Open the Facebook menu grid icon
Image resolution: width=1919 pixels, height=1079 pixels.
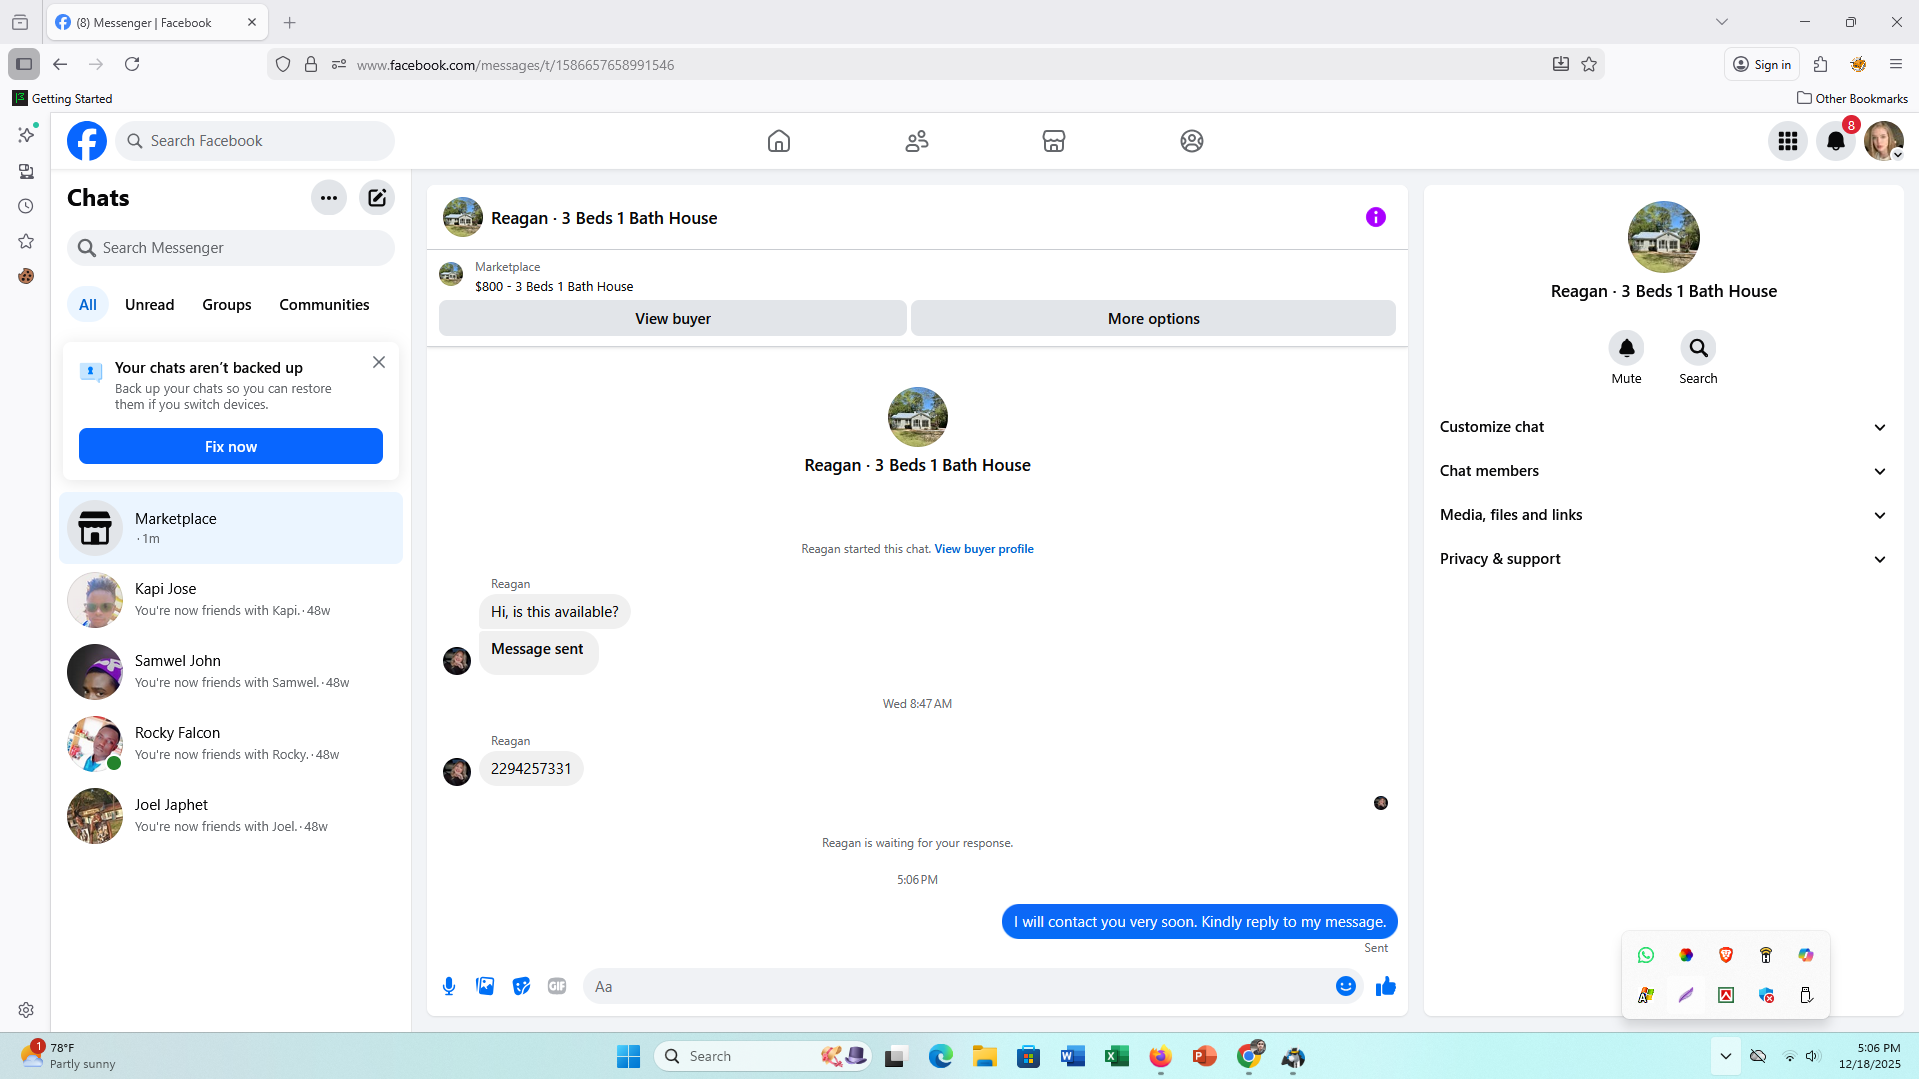click(1788, 141)
